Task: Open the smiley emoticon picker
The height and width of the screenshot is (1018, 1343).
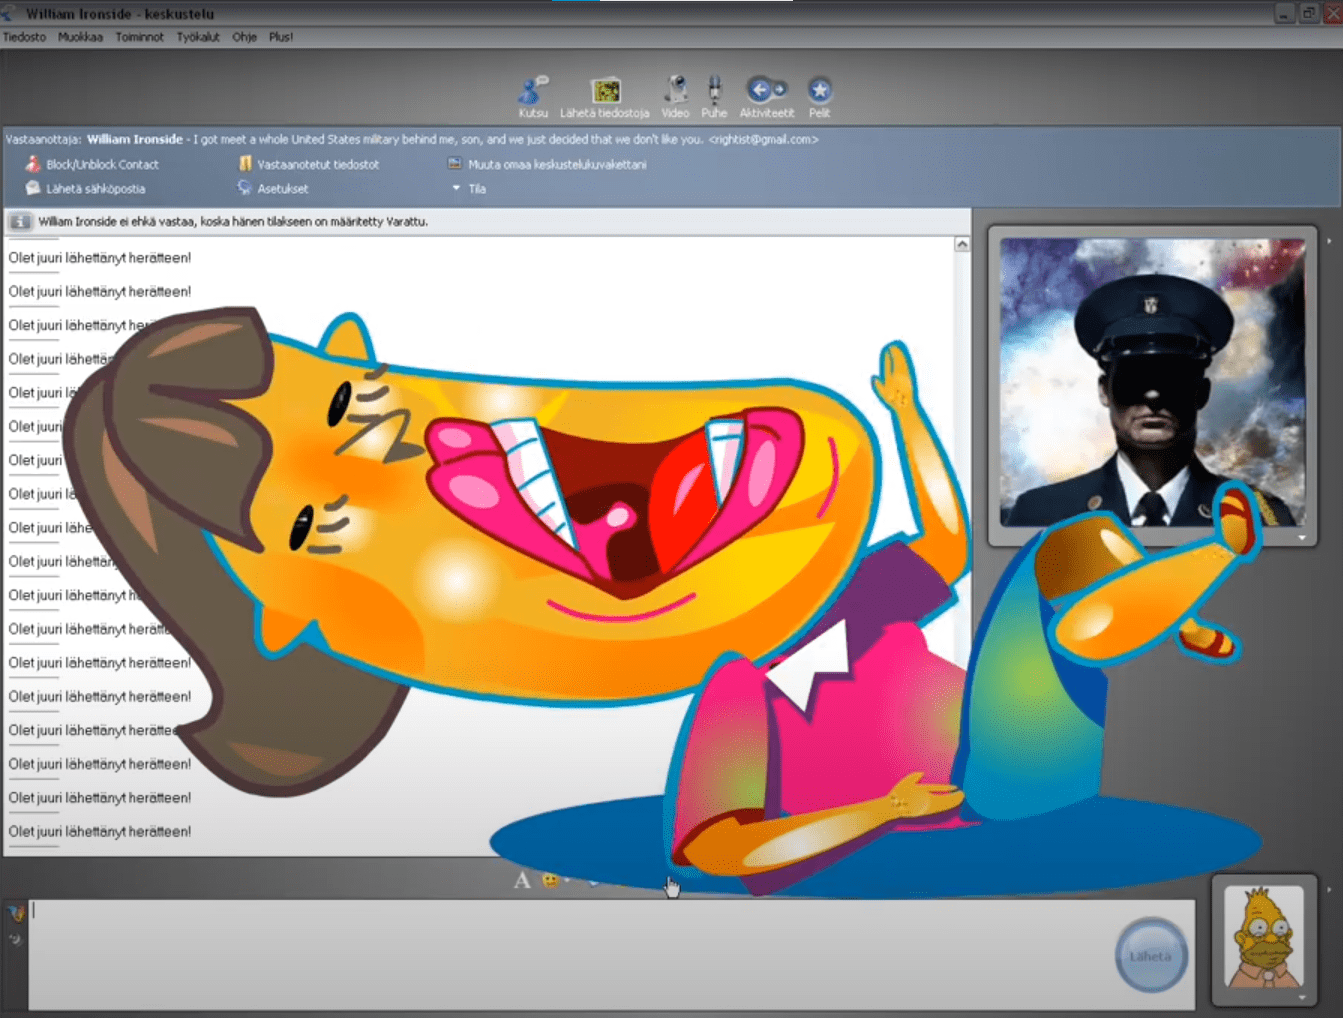Action: click(x=550, y=880)
